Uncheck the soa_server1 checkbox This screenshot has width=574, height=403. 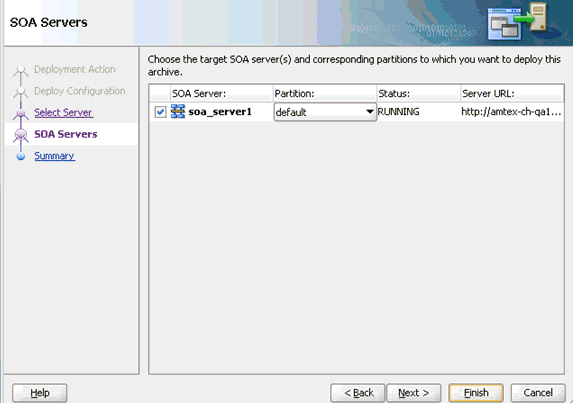[x=160, y=112]
